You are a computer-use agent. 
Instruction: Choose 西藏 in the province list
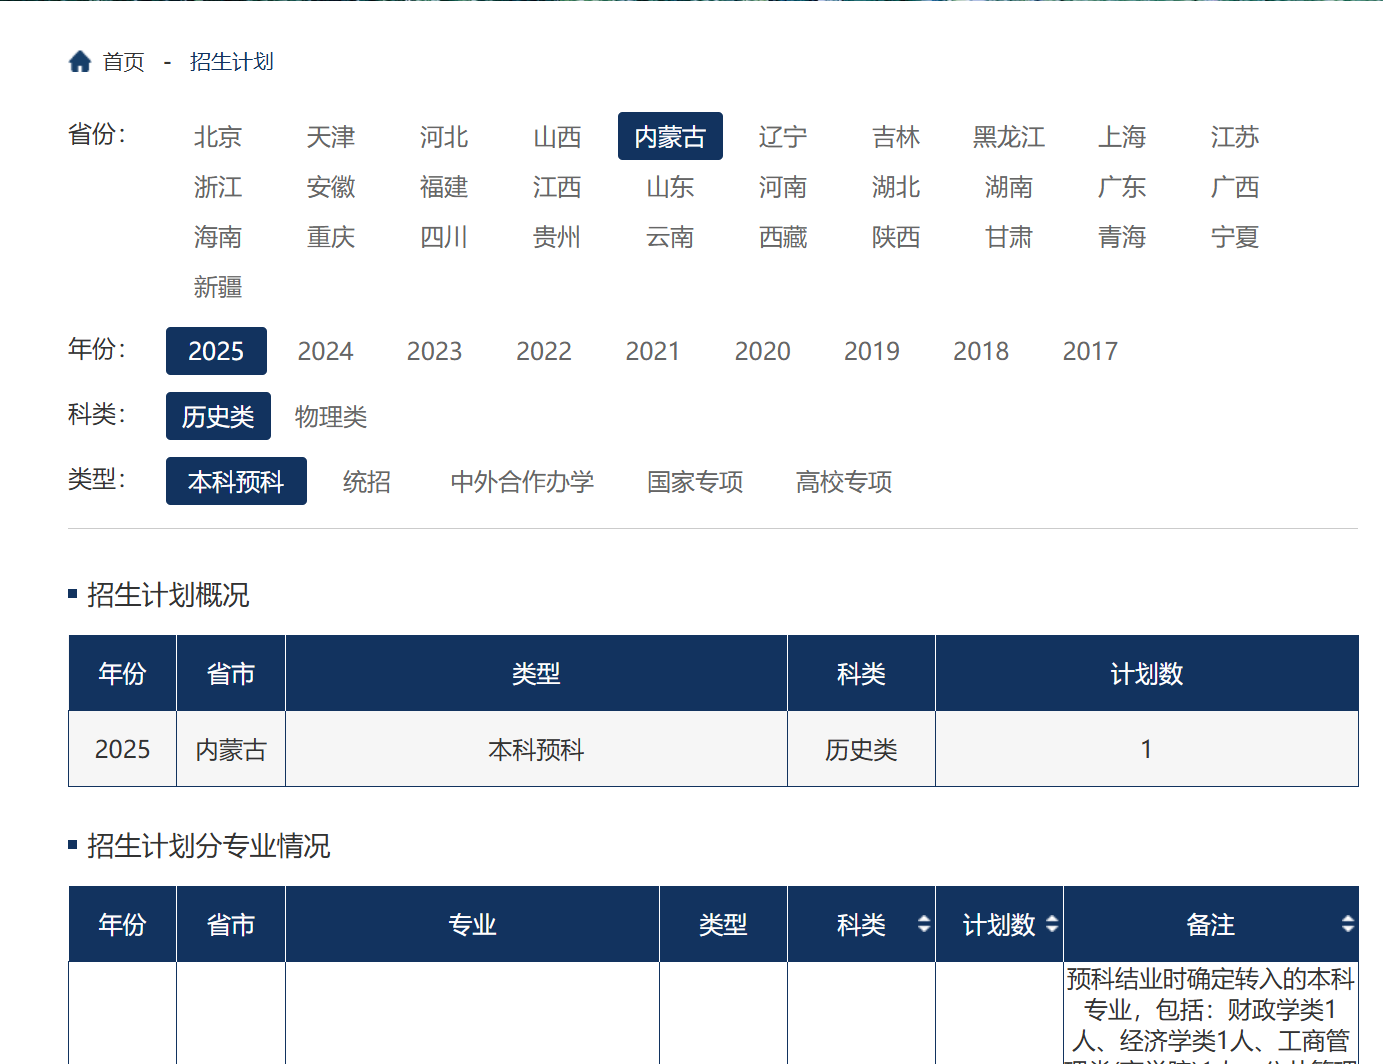click(x=783, y=238)
